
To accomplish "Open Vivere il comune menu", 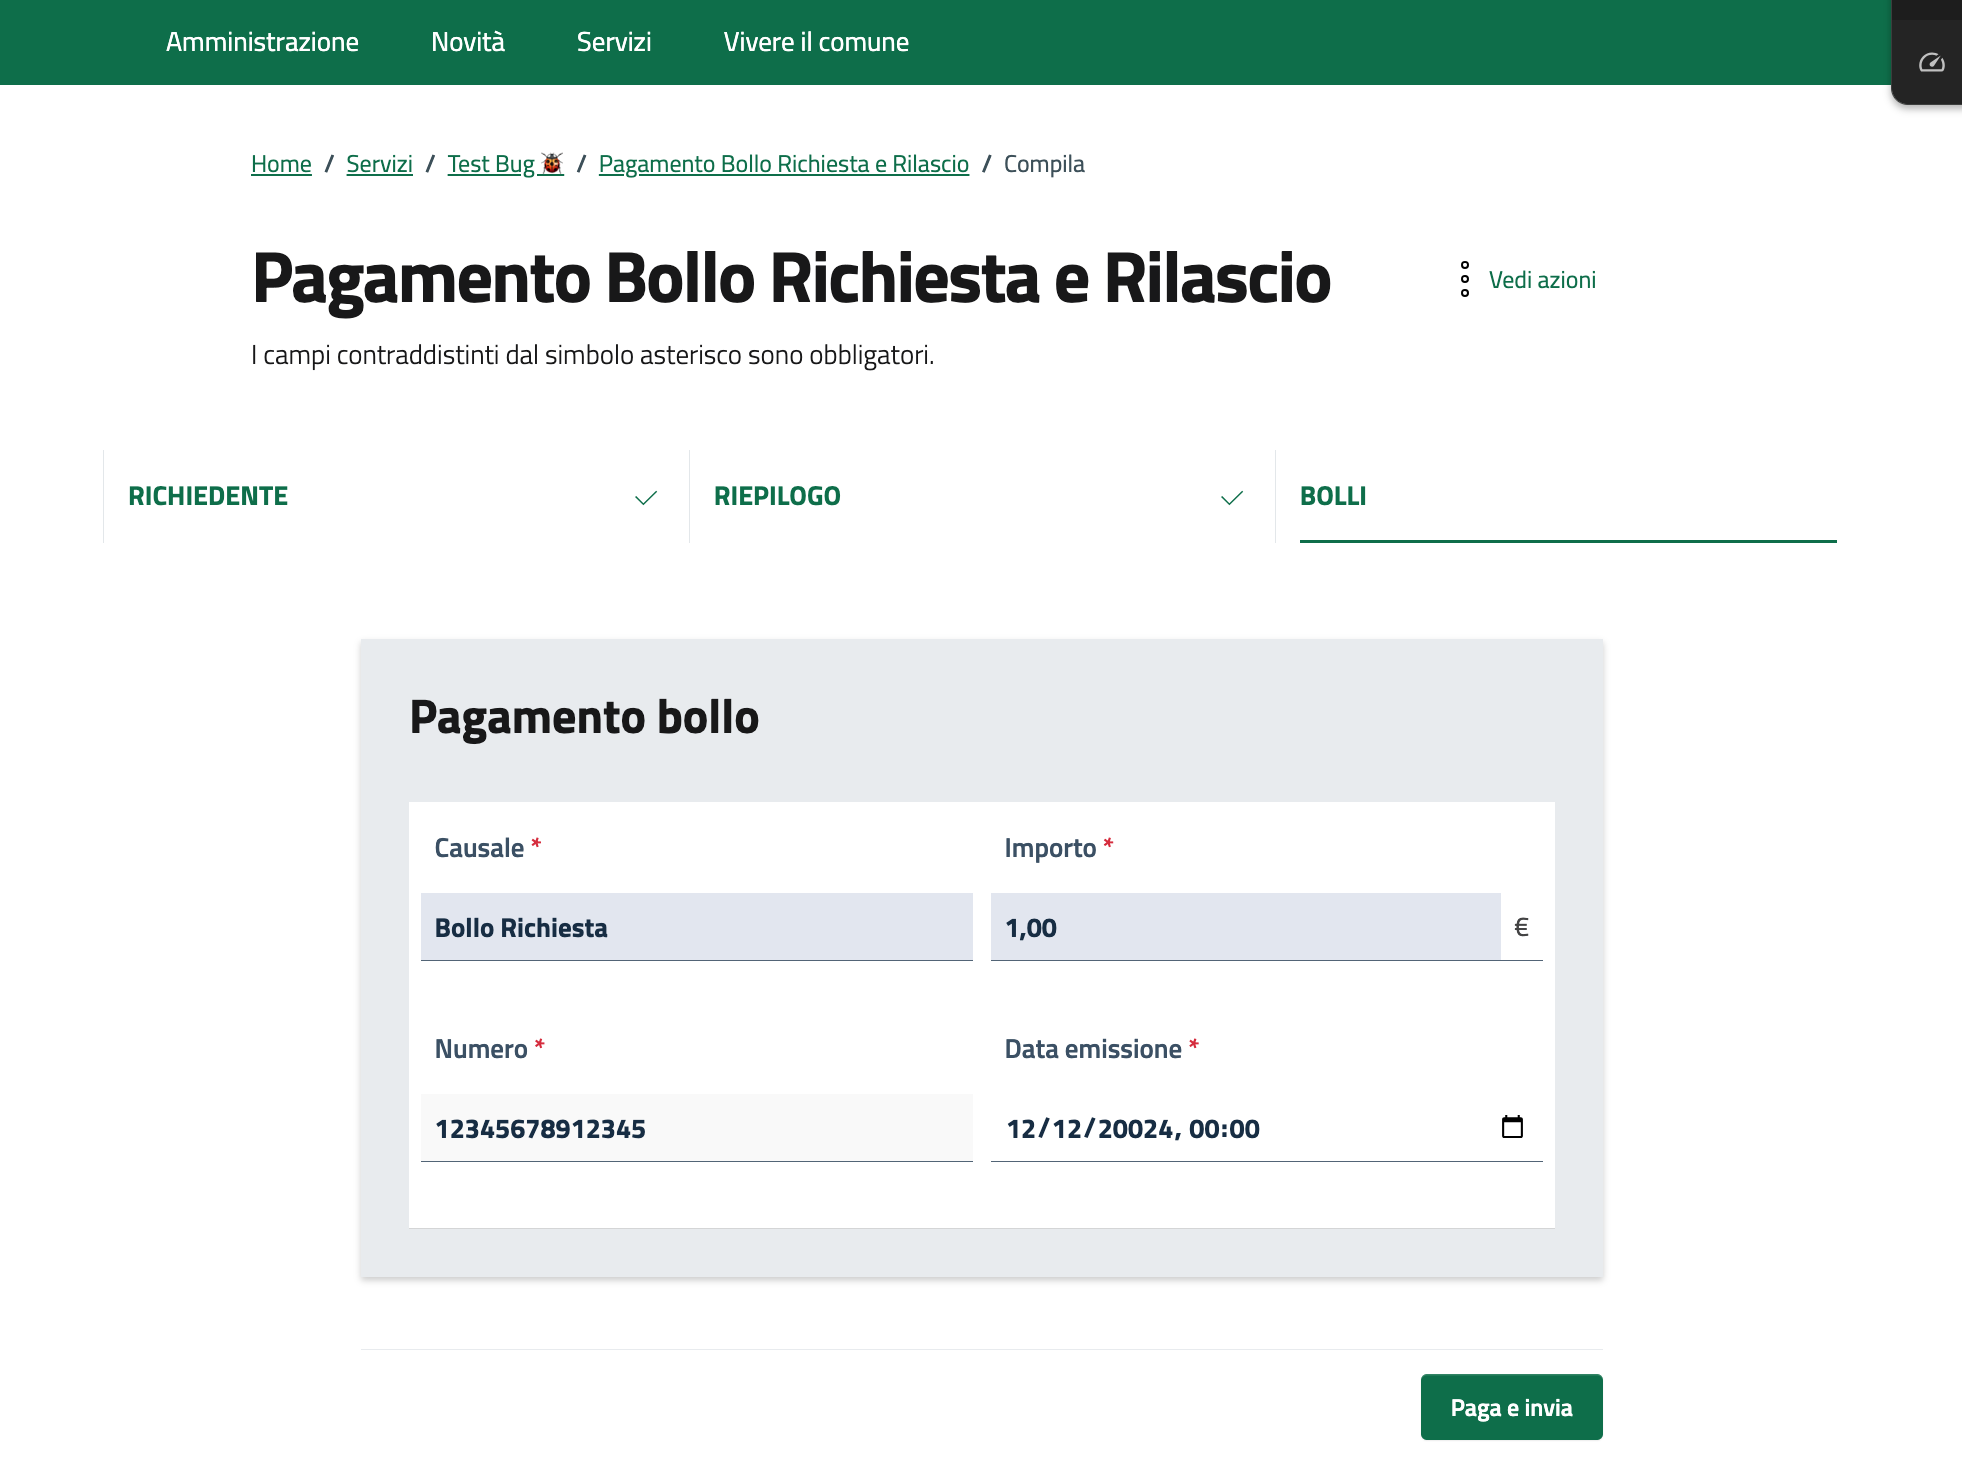I will coord(816,42).
